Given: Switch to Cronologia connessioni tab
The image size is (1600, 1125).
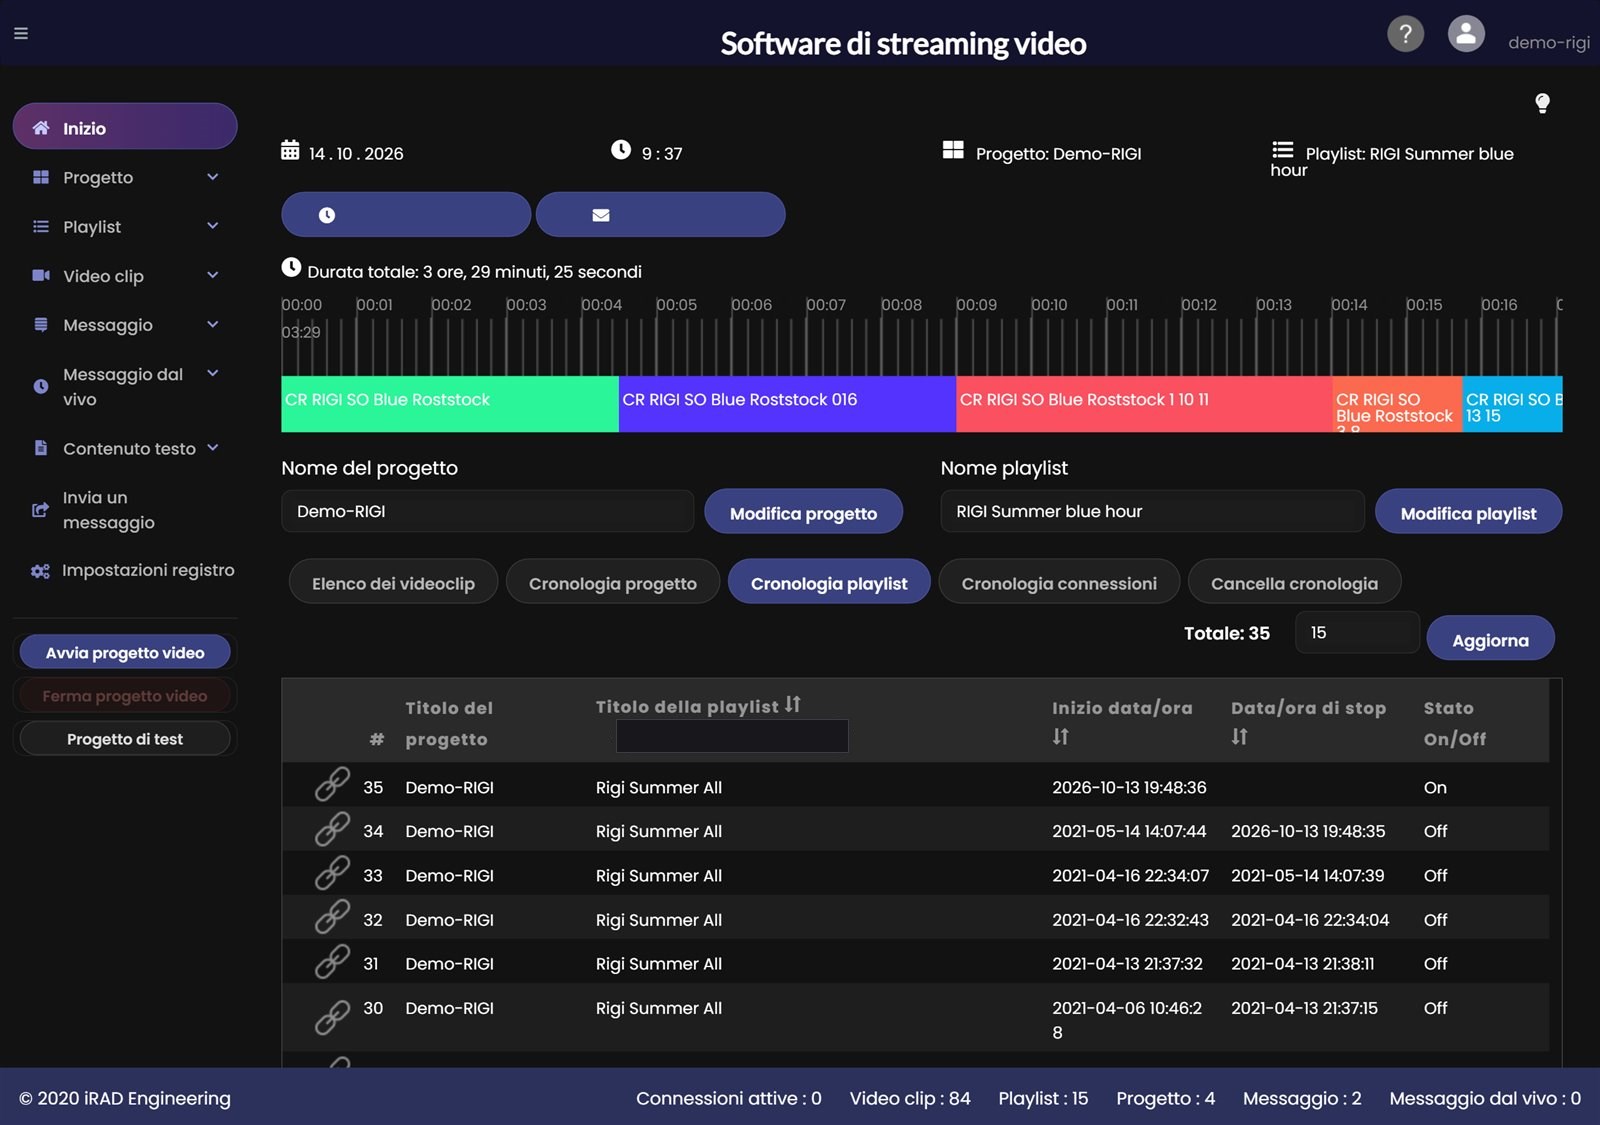Looking at the screenshot, I should click(1059, 583).
